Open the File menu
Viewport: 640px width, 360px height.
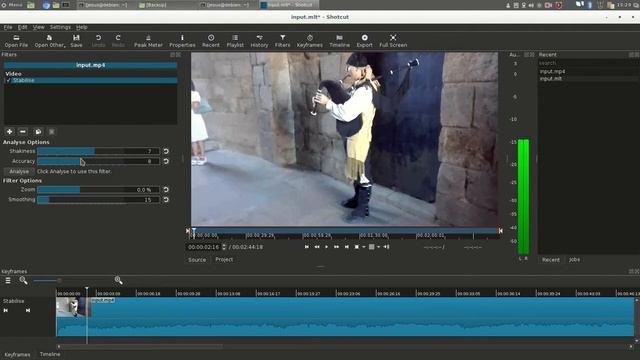[x=8, y=27]
